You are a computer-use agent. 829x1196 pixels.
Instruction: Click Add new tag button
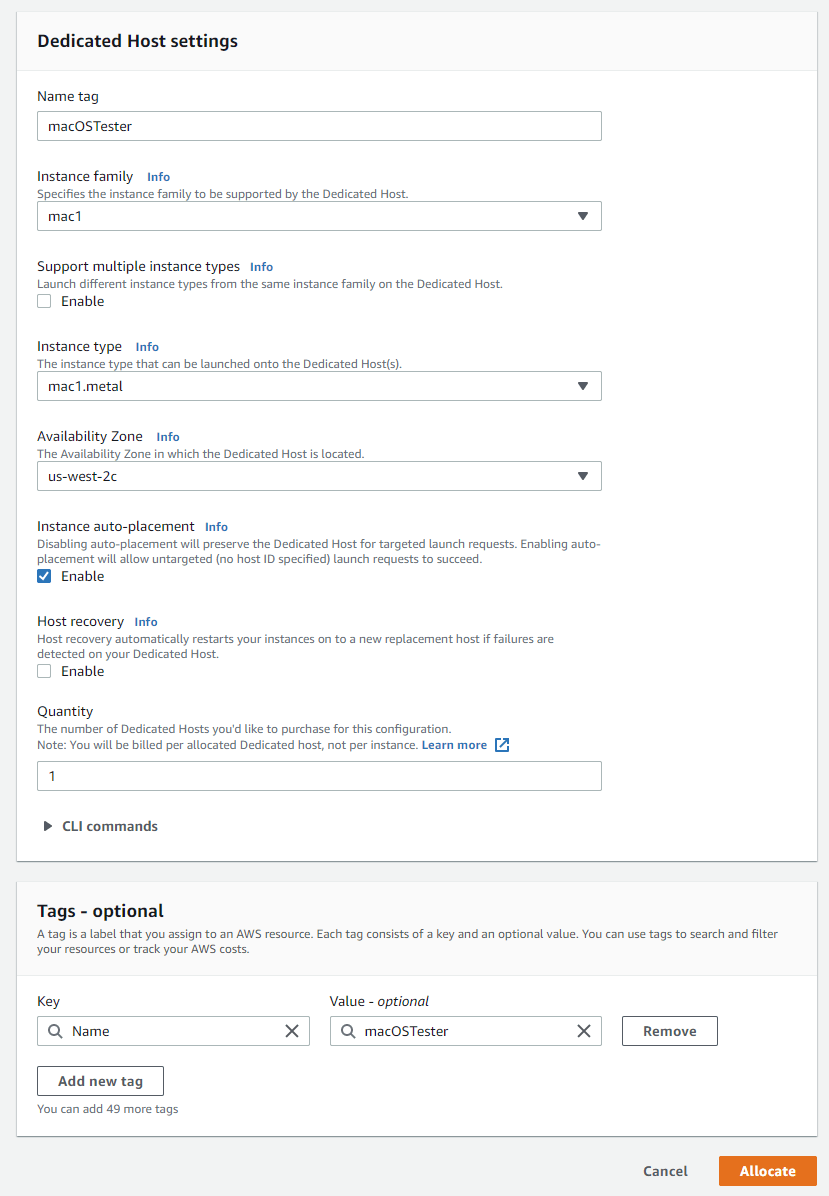click(100, 1081)
